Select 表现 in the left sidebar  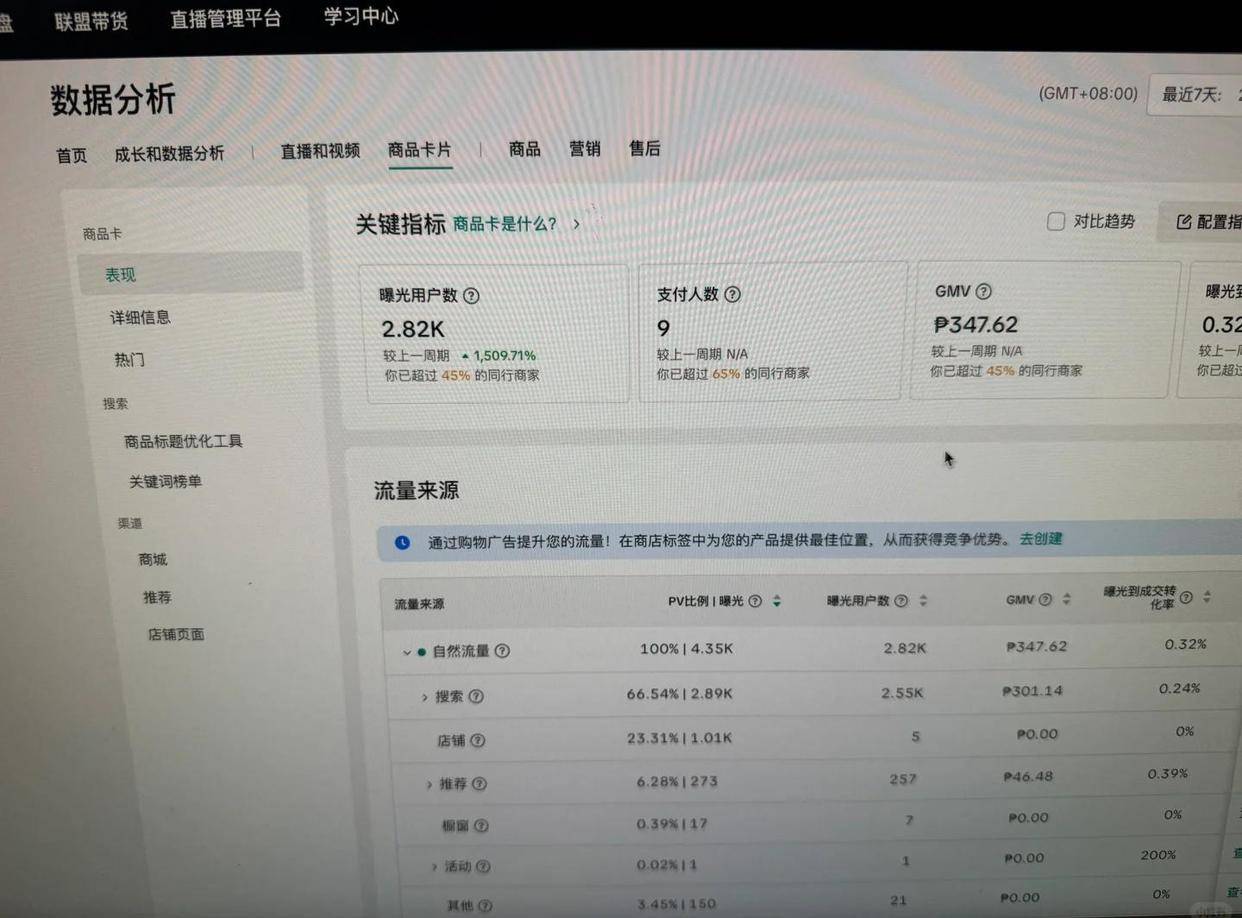120,274
